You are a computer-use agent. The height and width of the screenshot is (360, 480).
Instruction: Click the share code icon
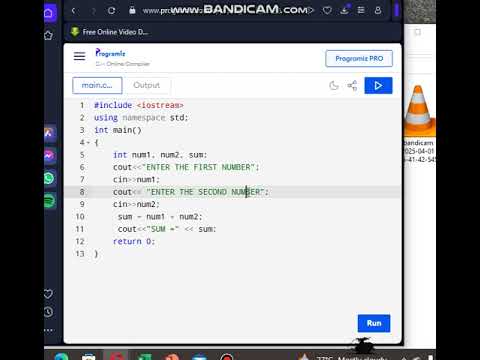(x=352, y=86)
